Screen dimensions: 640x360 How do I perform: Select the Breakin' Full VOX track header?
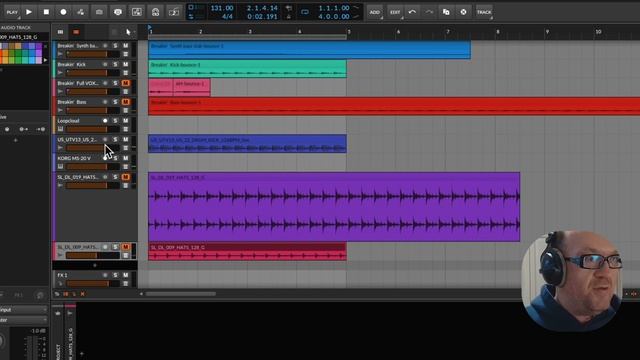(78, 83)
